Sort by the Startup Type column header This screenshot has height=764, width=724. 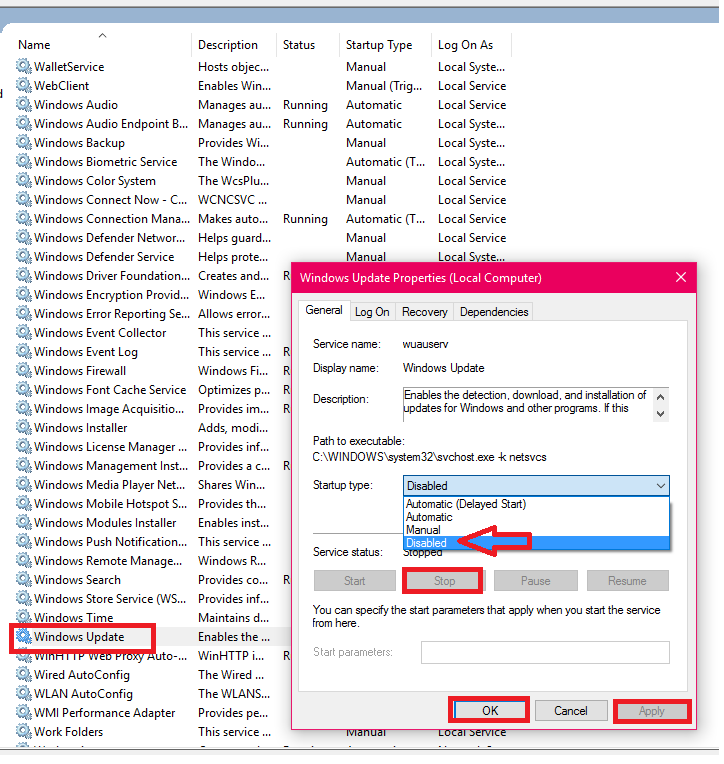pos(385,44)
